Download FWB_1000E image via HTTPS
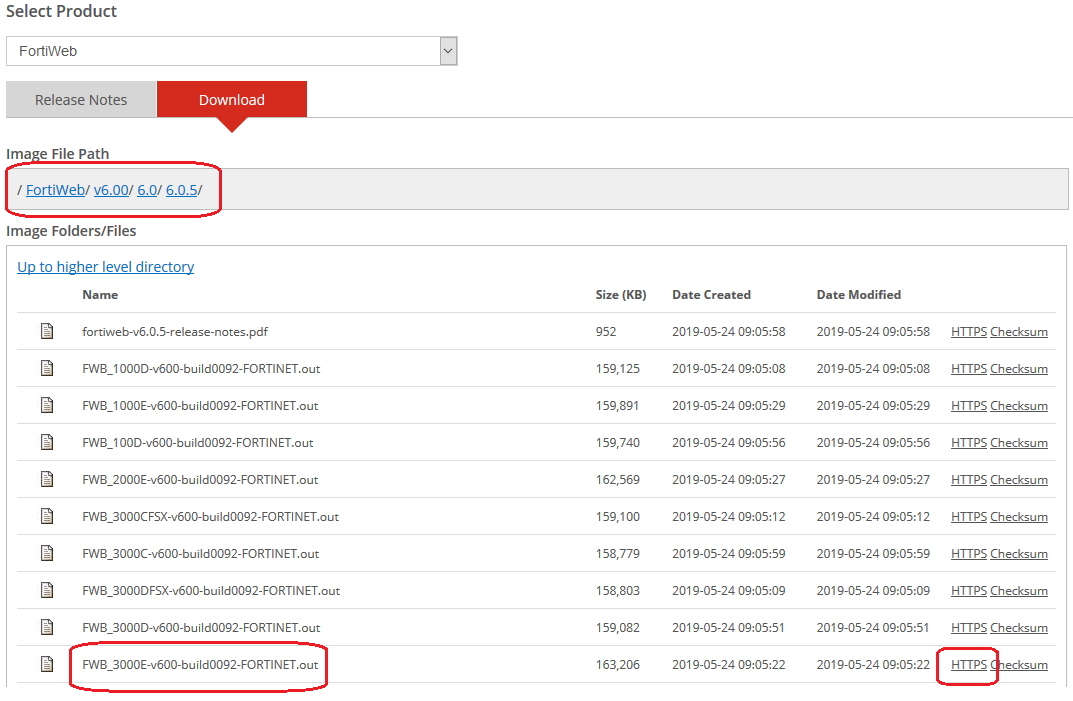The height and width of the screenshot is (701, 1073). click(968, 406)
